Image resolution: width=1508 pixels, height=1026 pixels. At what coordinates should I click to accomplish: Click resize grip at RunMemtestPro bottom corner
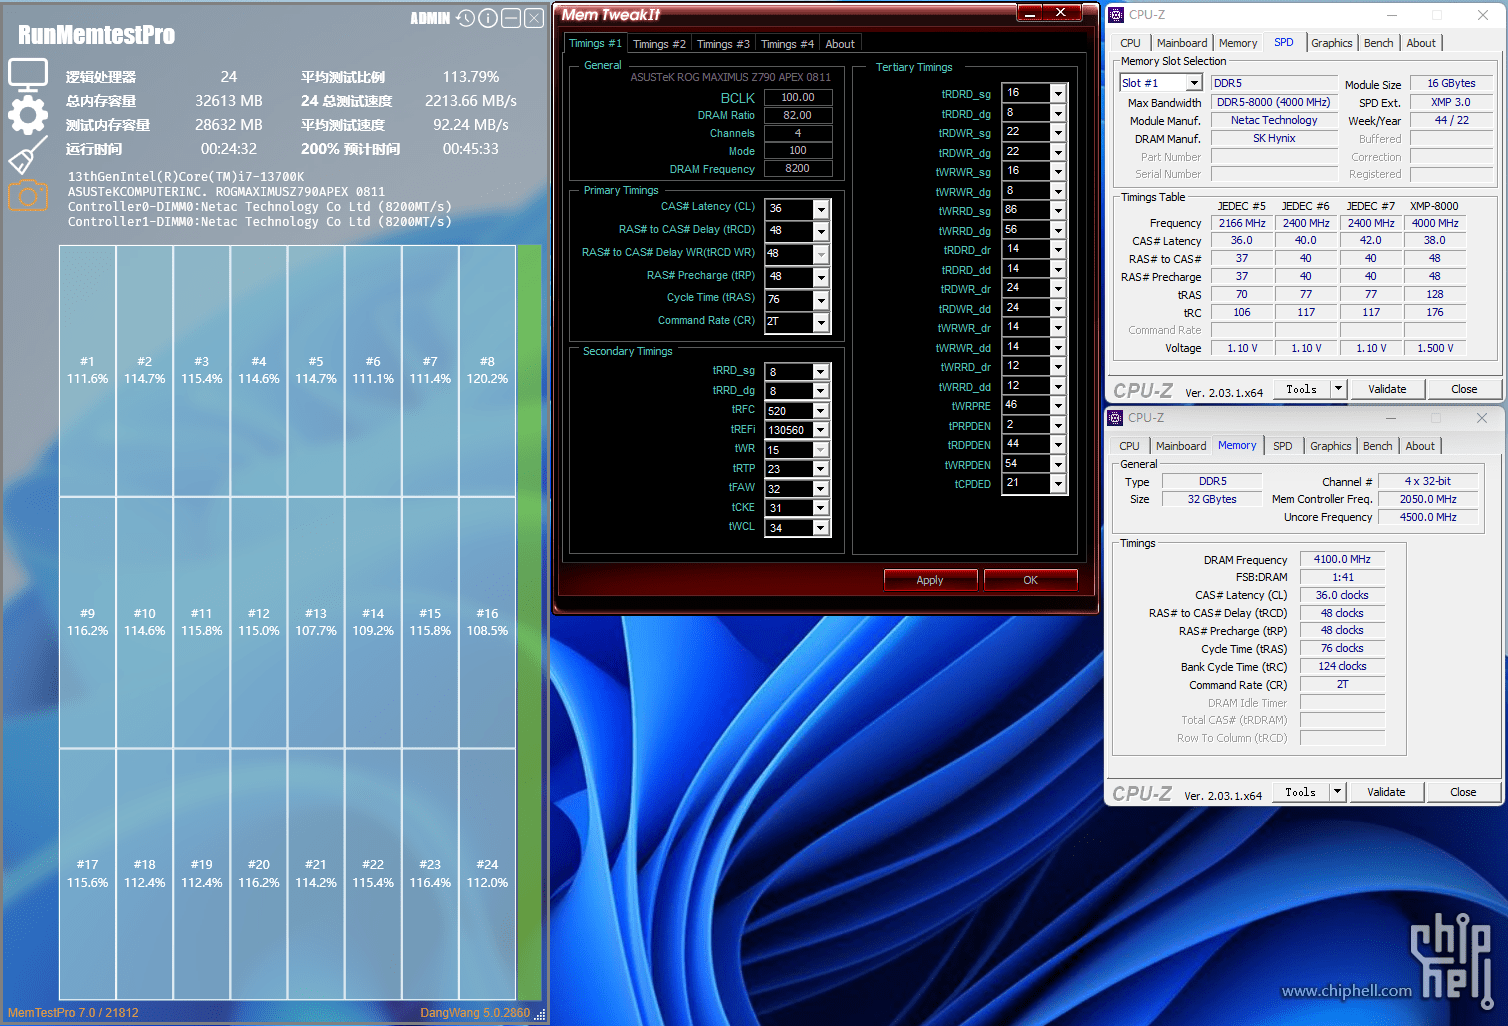[540, 1014]
